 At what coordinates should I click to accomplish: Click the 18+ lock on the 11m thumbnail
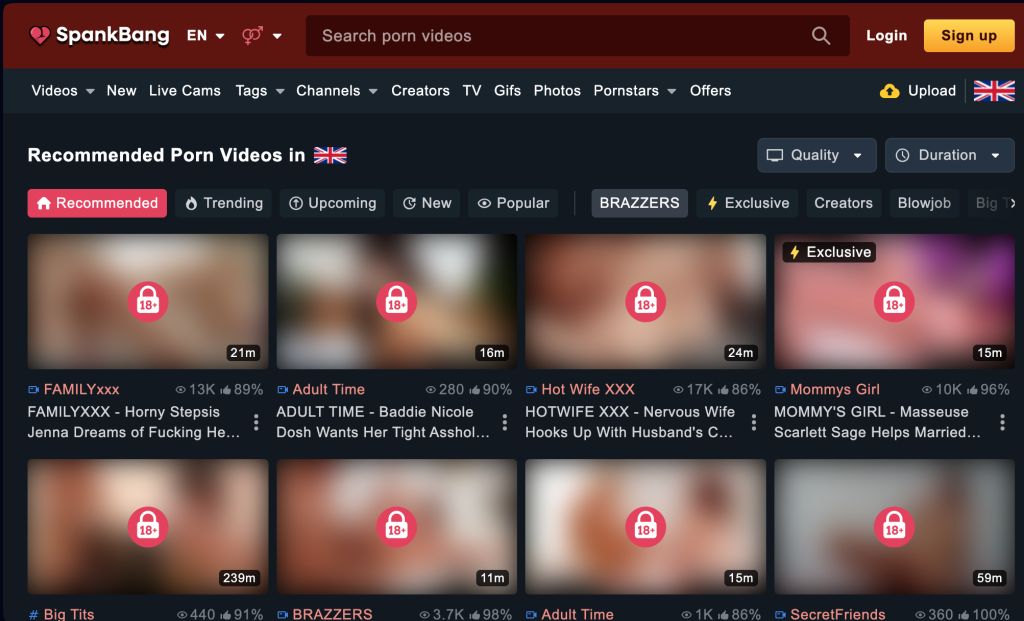(x=396, y=527)
